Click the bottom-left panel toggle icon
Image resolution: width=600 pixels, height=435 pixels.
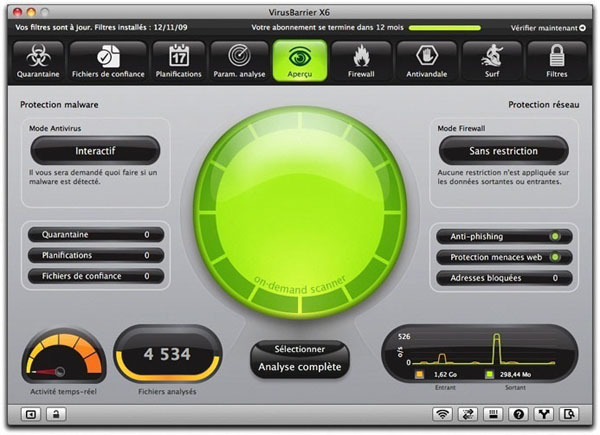[31, 414]
